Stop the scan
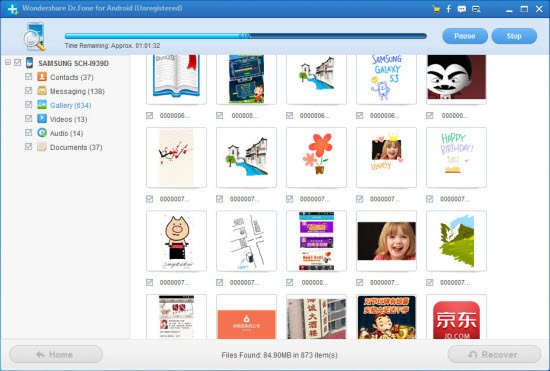The image size is (550, 371). click(x=514, y=36)
